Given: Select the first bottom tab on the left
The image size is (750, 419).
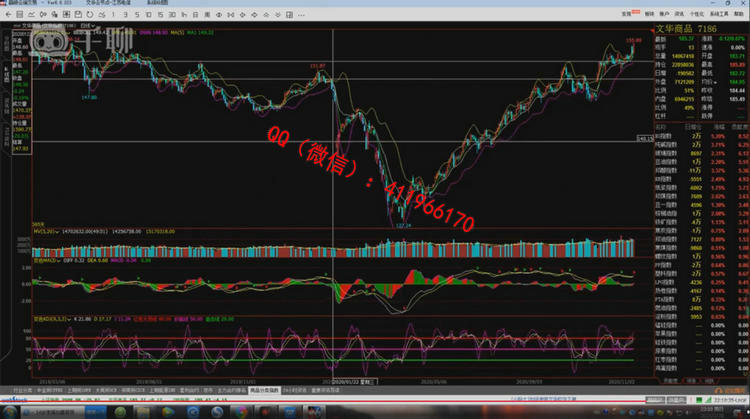Looking at the screenshot, I should tap(22, 390).
